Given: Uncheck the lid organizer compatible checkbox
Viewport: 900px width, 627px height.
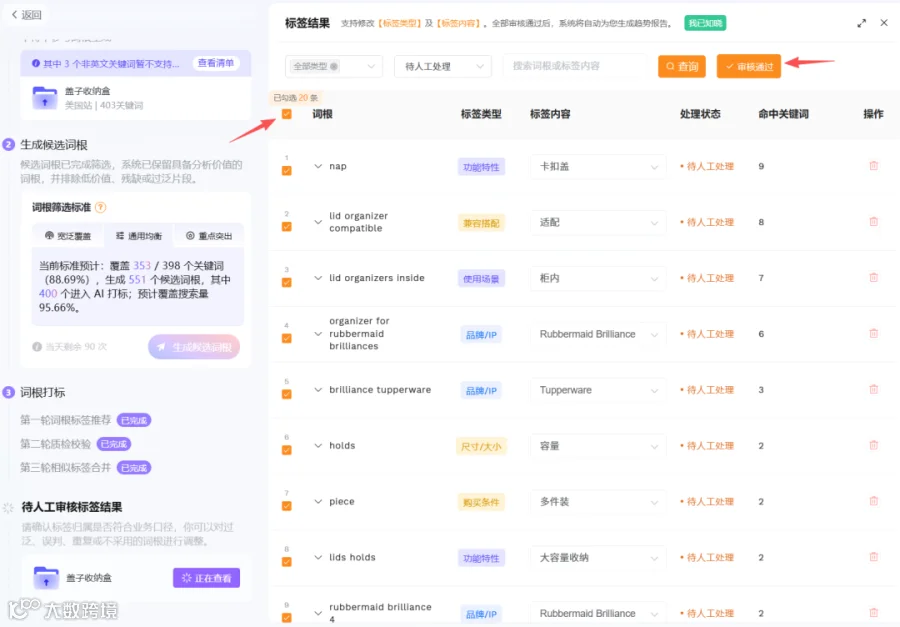Looking at the screenshot, I should 286,227.
